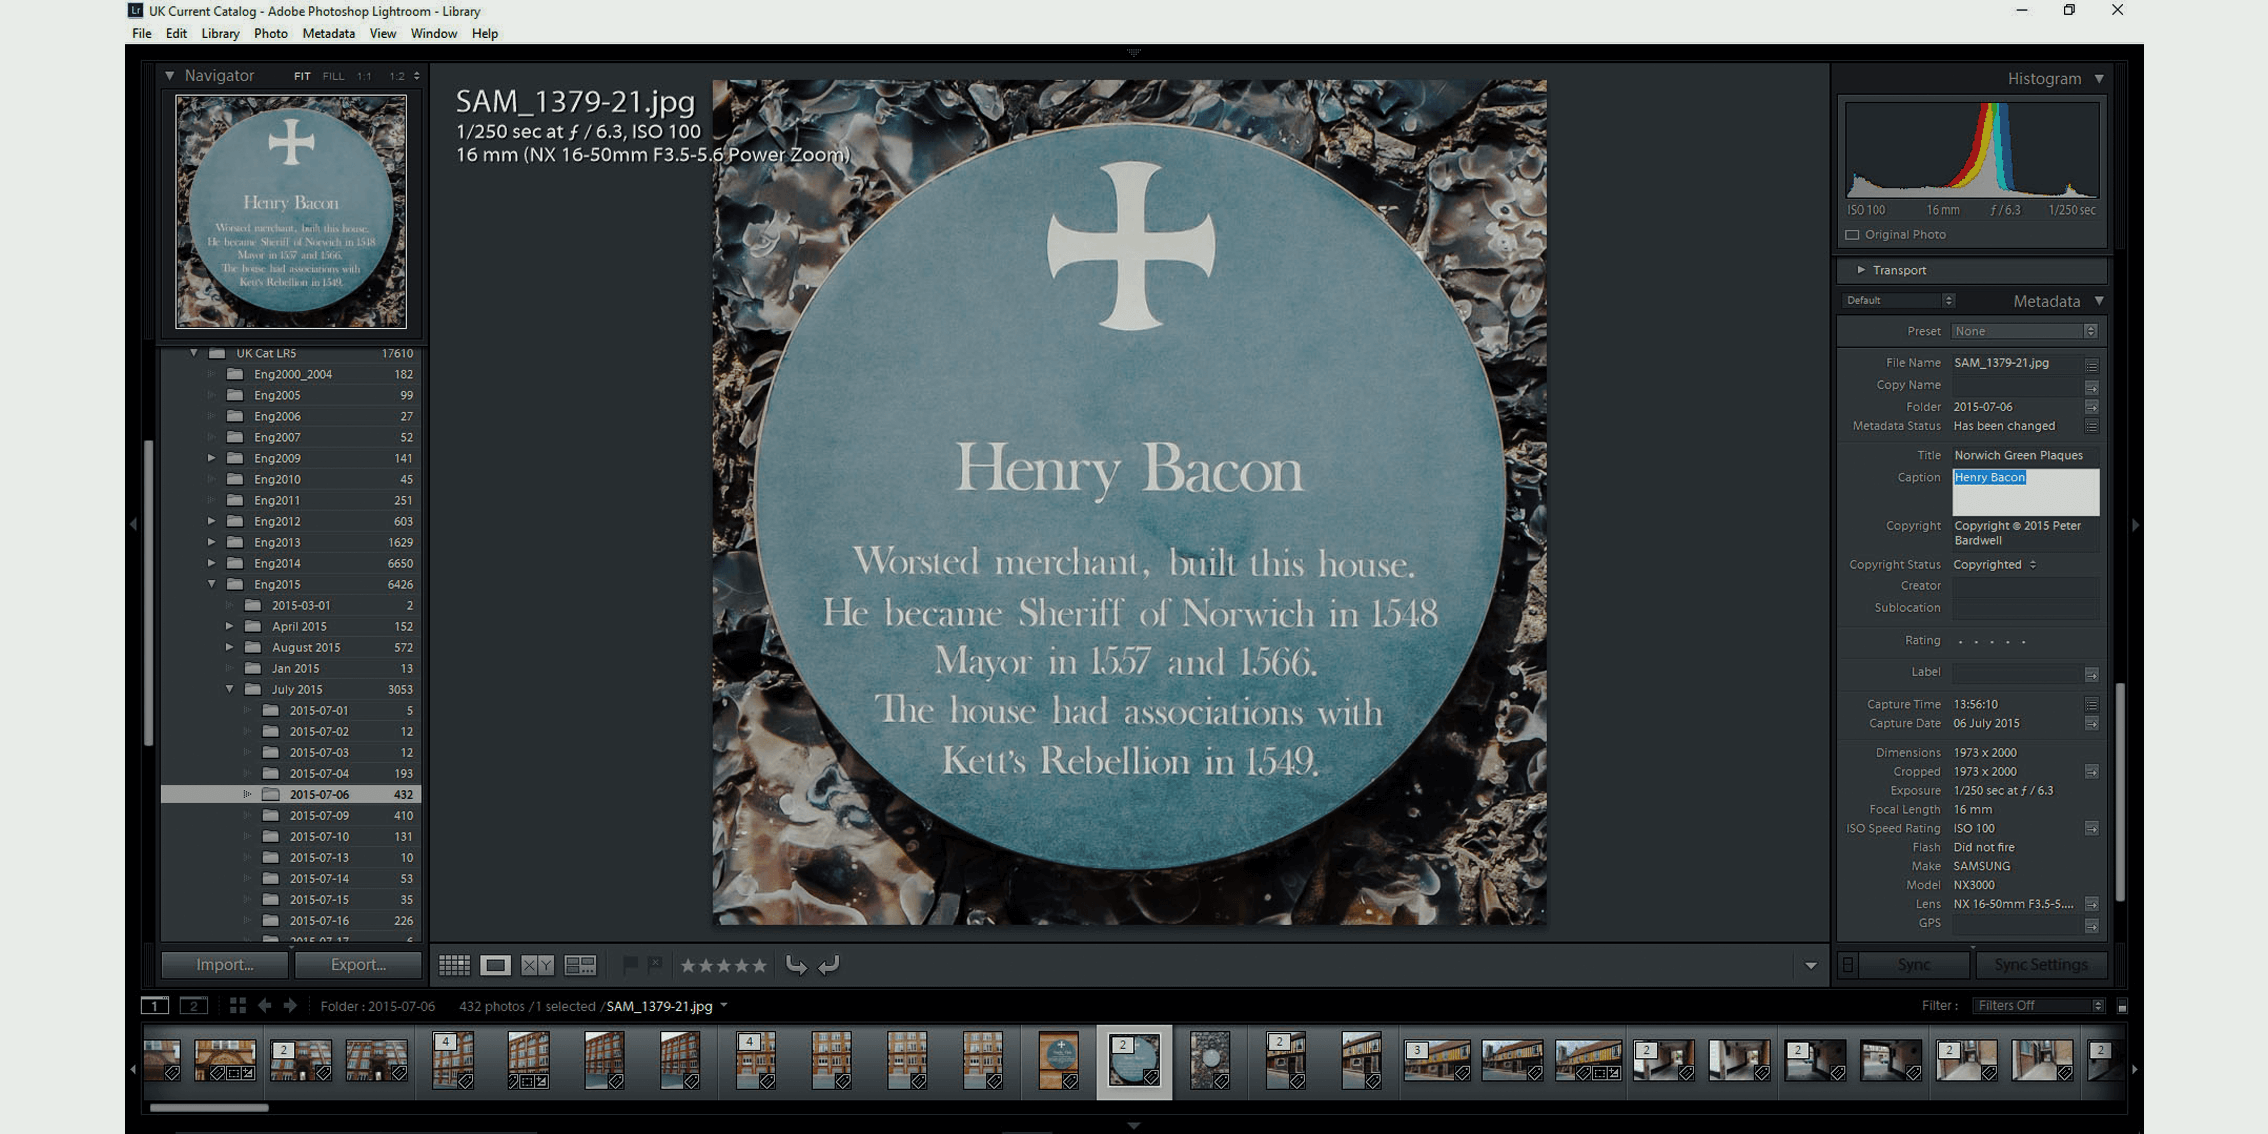Set navigator zoom to FILL
This screenshot has width=2268, height=1134.
point(333,76)
